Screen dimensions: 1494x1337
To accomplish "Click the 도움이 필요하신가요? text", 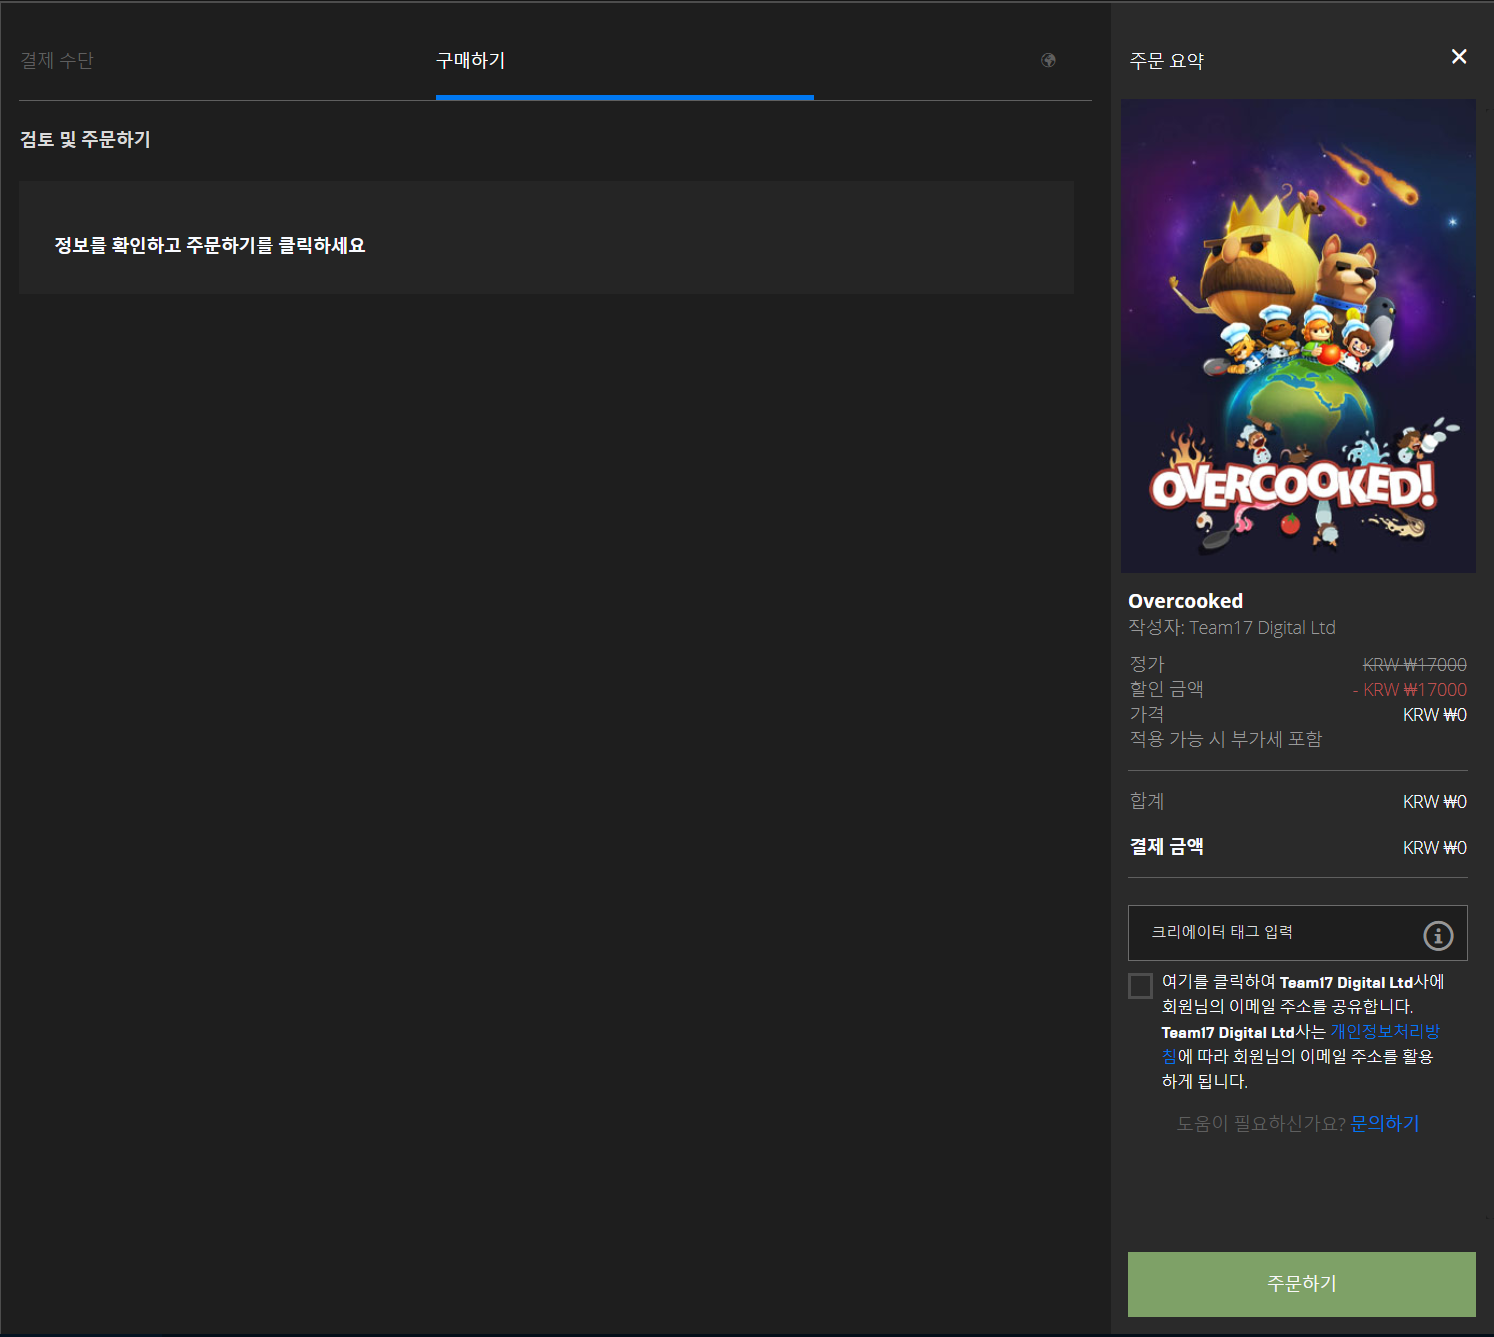I will (1261, 1123).
